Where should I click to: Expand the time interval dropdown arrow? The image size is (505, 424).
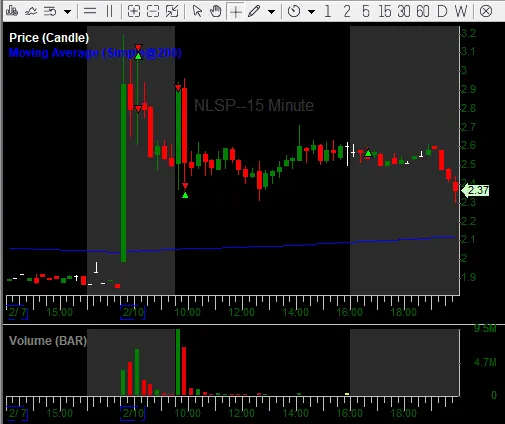tap(311, 12)
